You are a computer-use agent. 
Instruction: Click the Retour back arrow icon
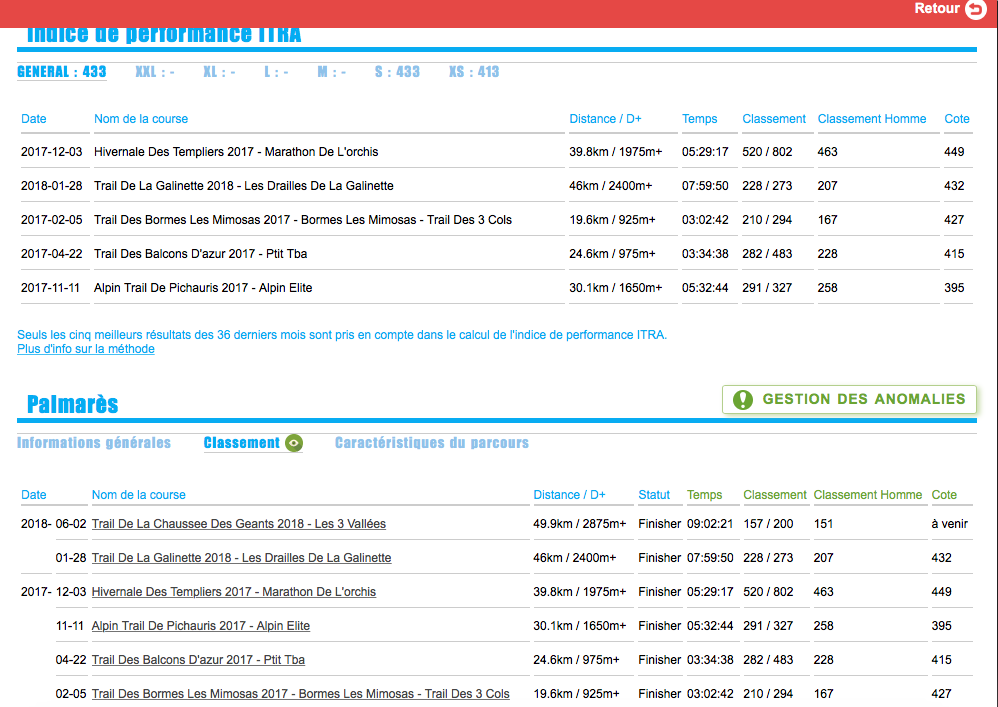(x=976, y=9)
